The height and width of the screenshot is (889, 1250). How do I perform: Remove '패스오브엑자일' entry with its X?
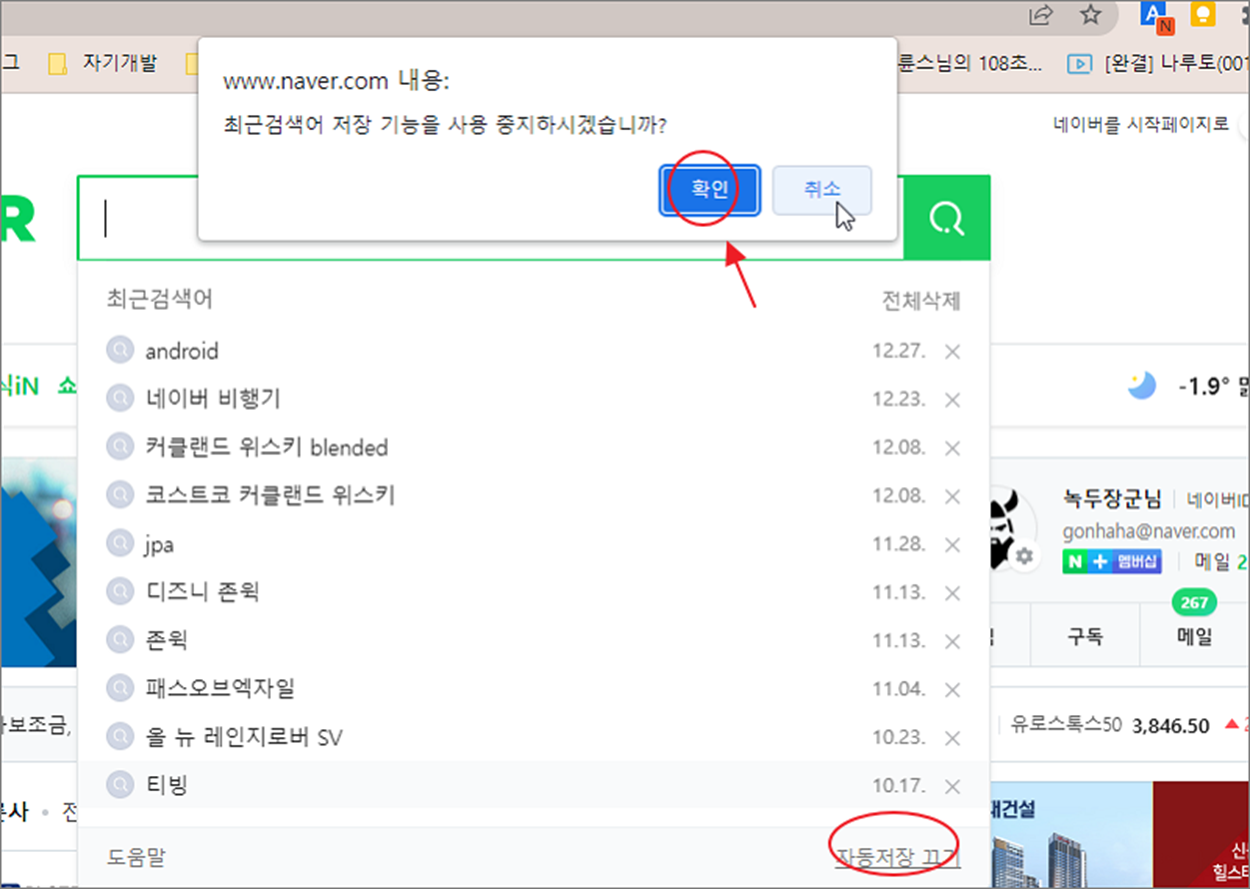click(952, 689)
